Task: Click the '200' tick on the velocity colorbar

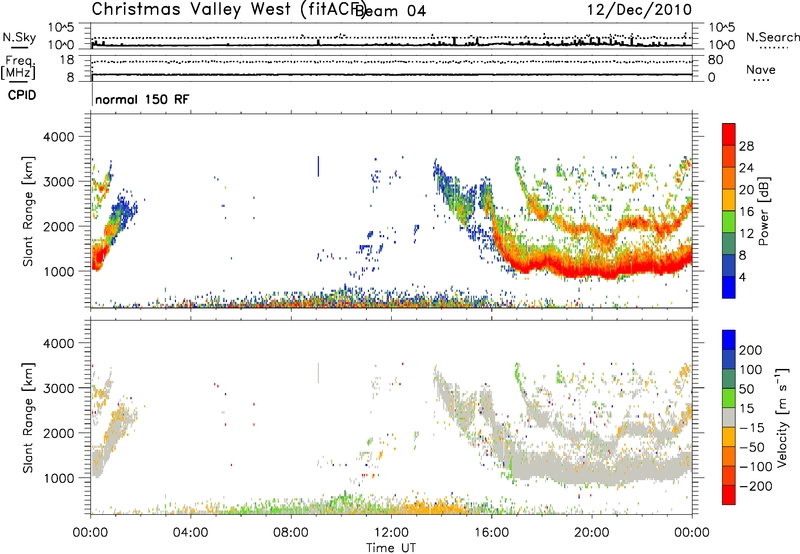Action: click(x=751, y=350)
